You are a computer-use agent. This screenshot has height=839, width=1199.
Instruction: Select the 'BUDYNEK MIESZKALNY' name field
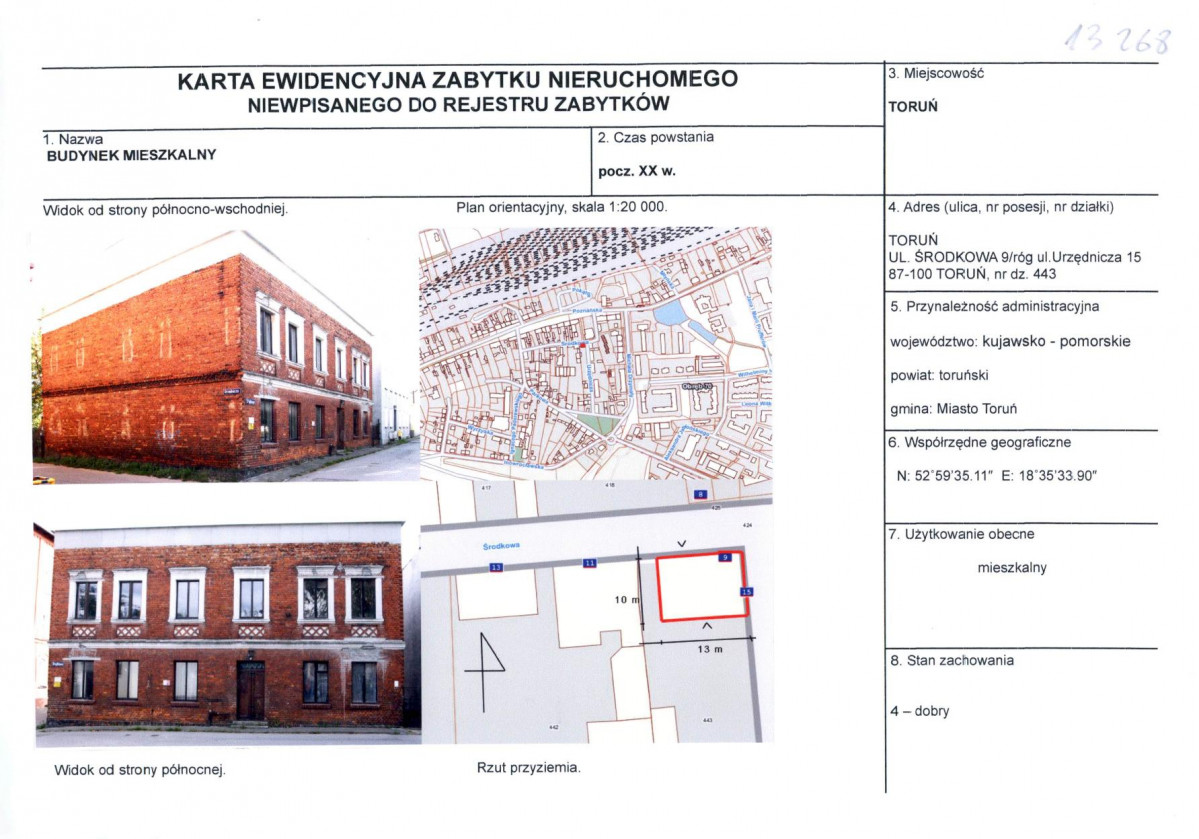pos(132,155)
